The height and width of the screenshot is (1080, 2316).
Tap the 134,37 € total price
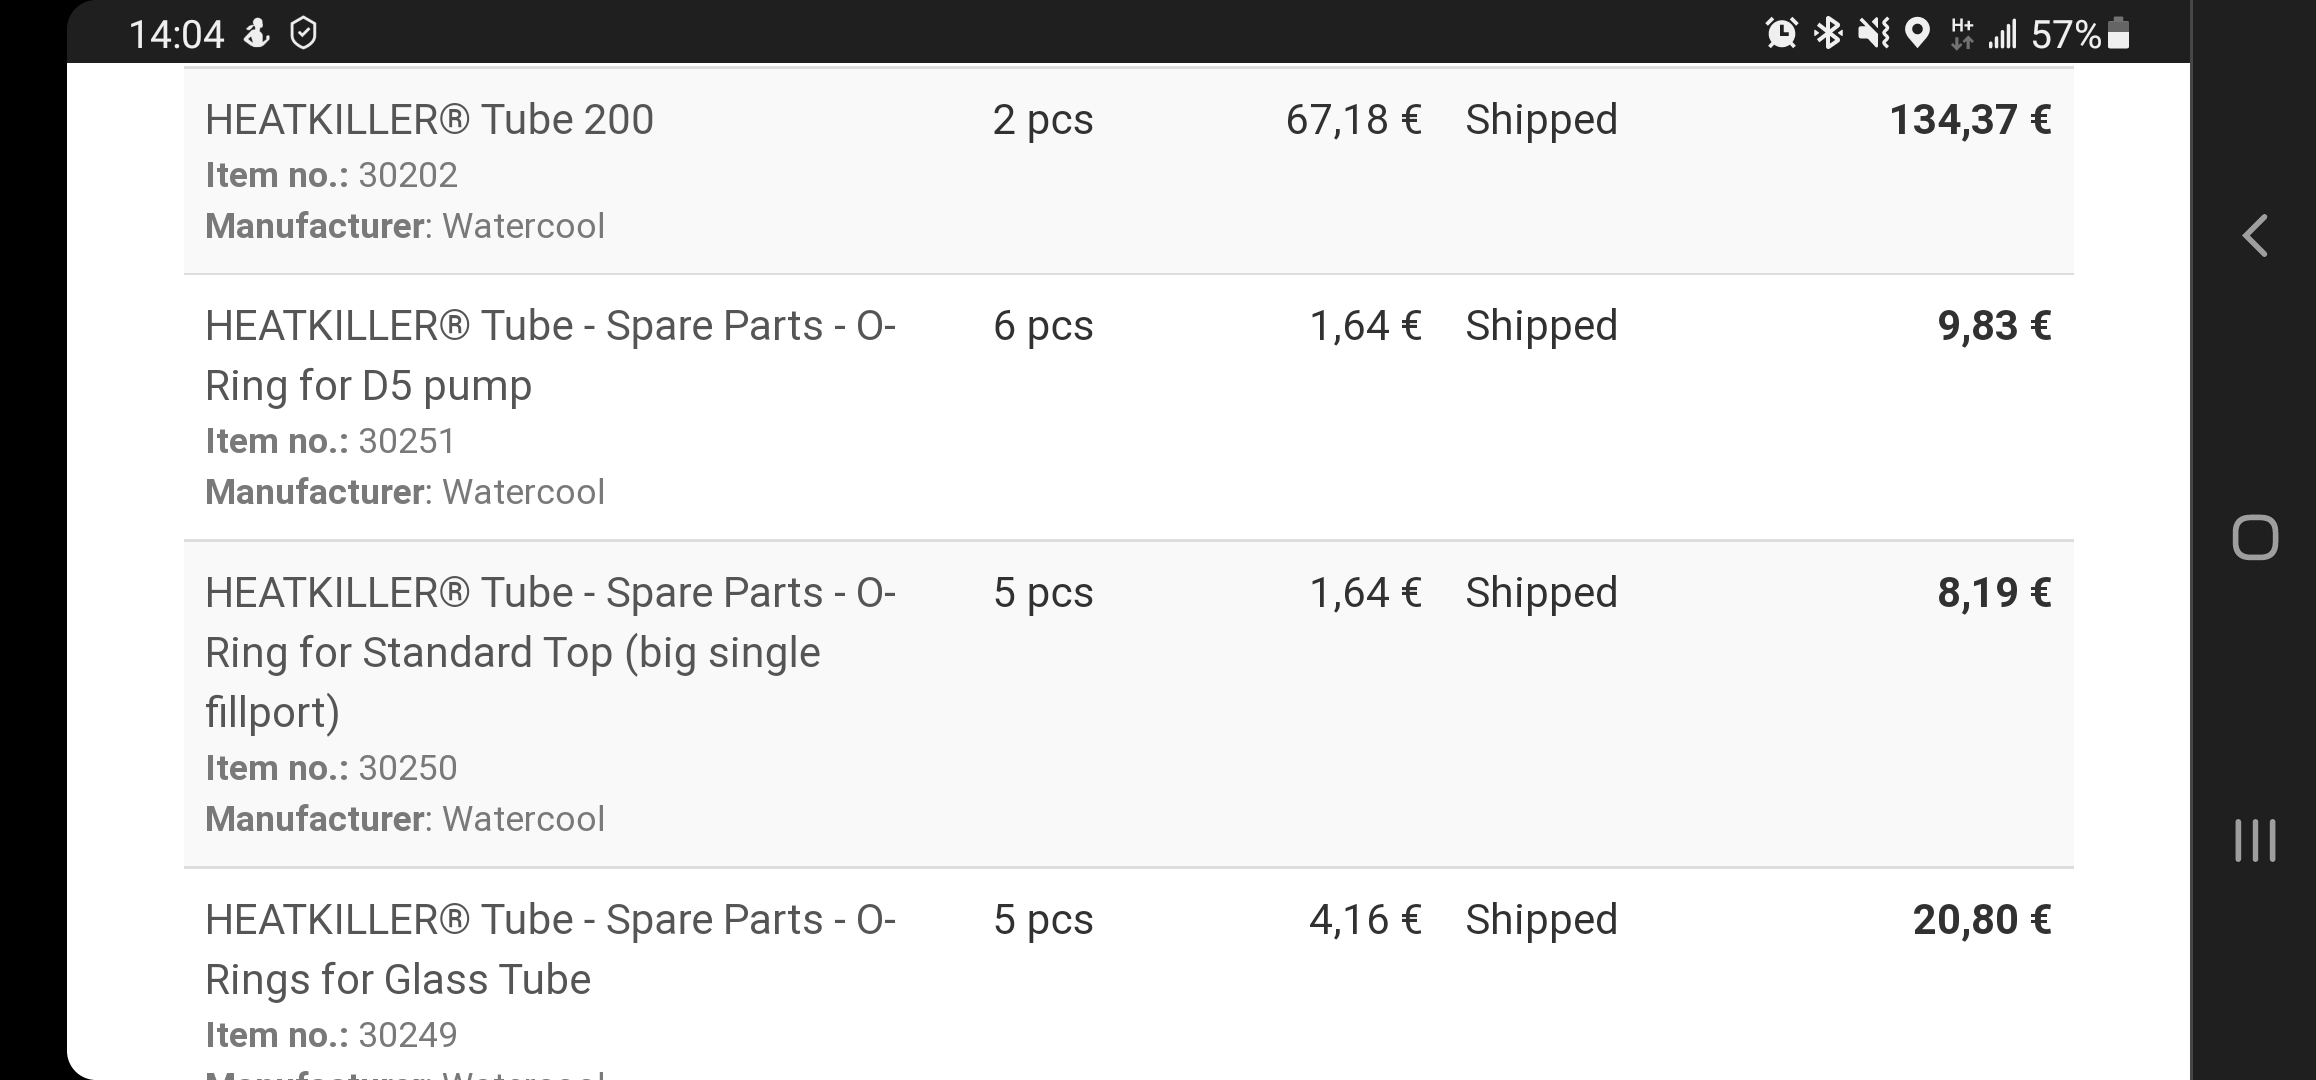pos(1969,120)
